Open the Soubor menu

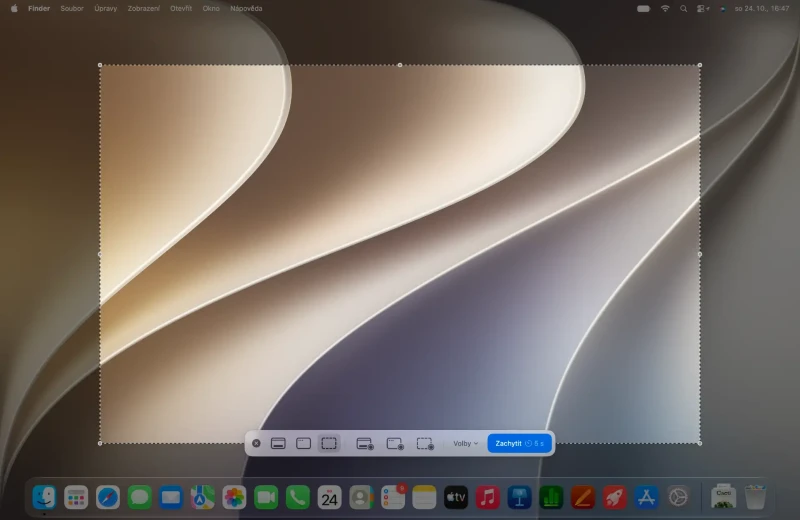[72, 8]
